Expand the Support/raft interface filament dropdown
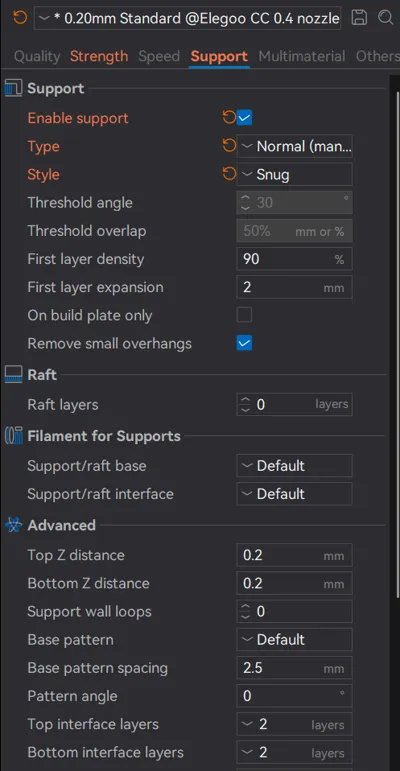The width and height of the screenshot is (400, 771). pos(294,494)
